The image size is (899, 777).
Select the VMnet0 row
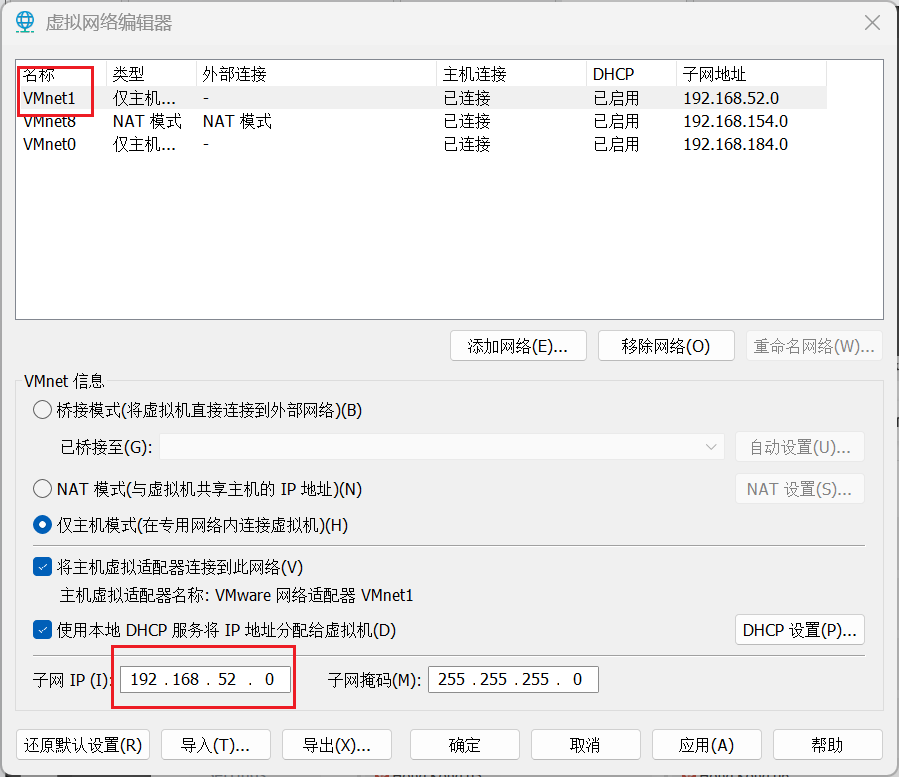tap(421, 144)
